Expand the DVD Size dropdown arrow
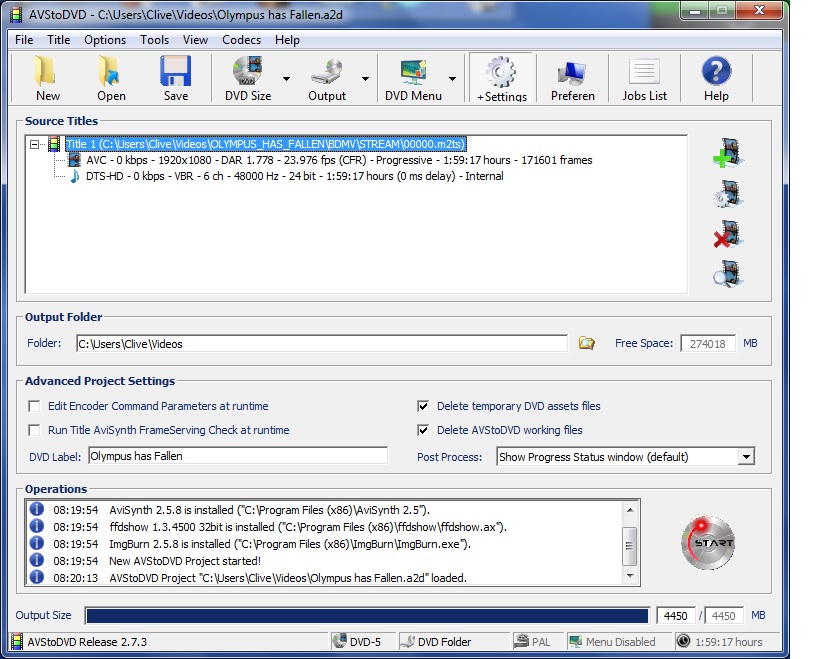The width and height of the screenshot is (819, 659). [x=286, y=79]
